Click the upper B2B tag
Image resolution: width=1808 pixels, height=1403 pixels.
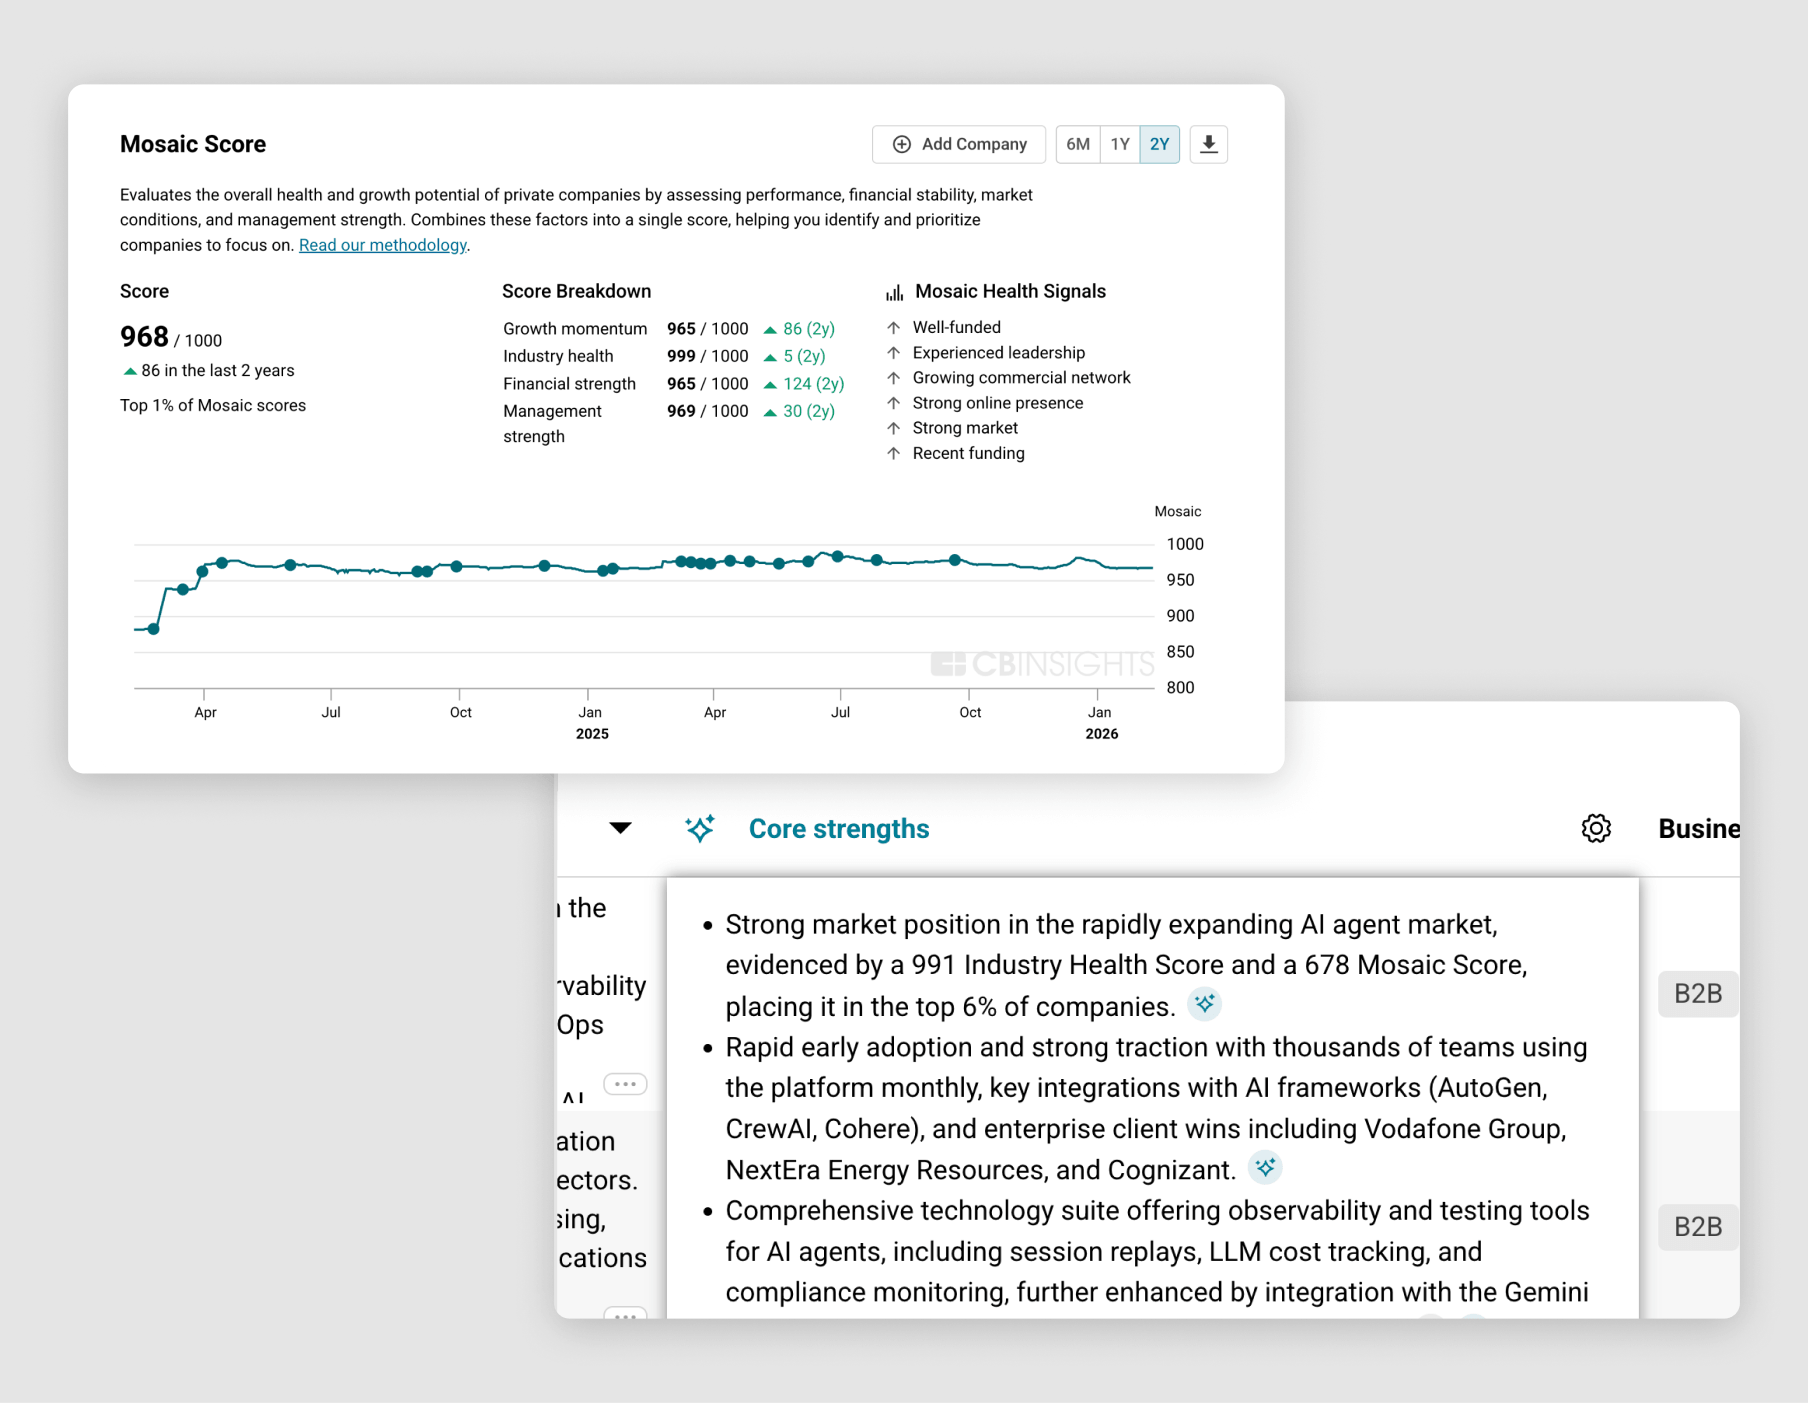1698,994
